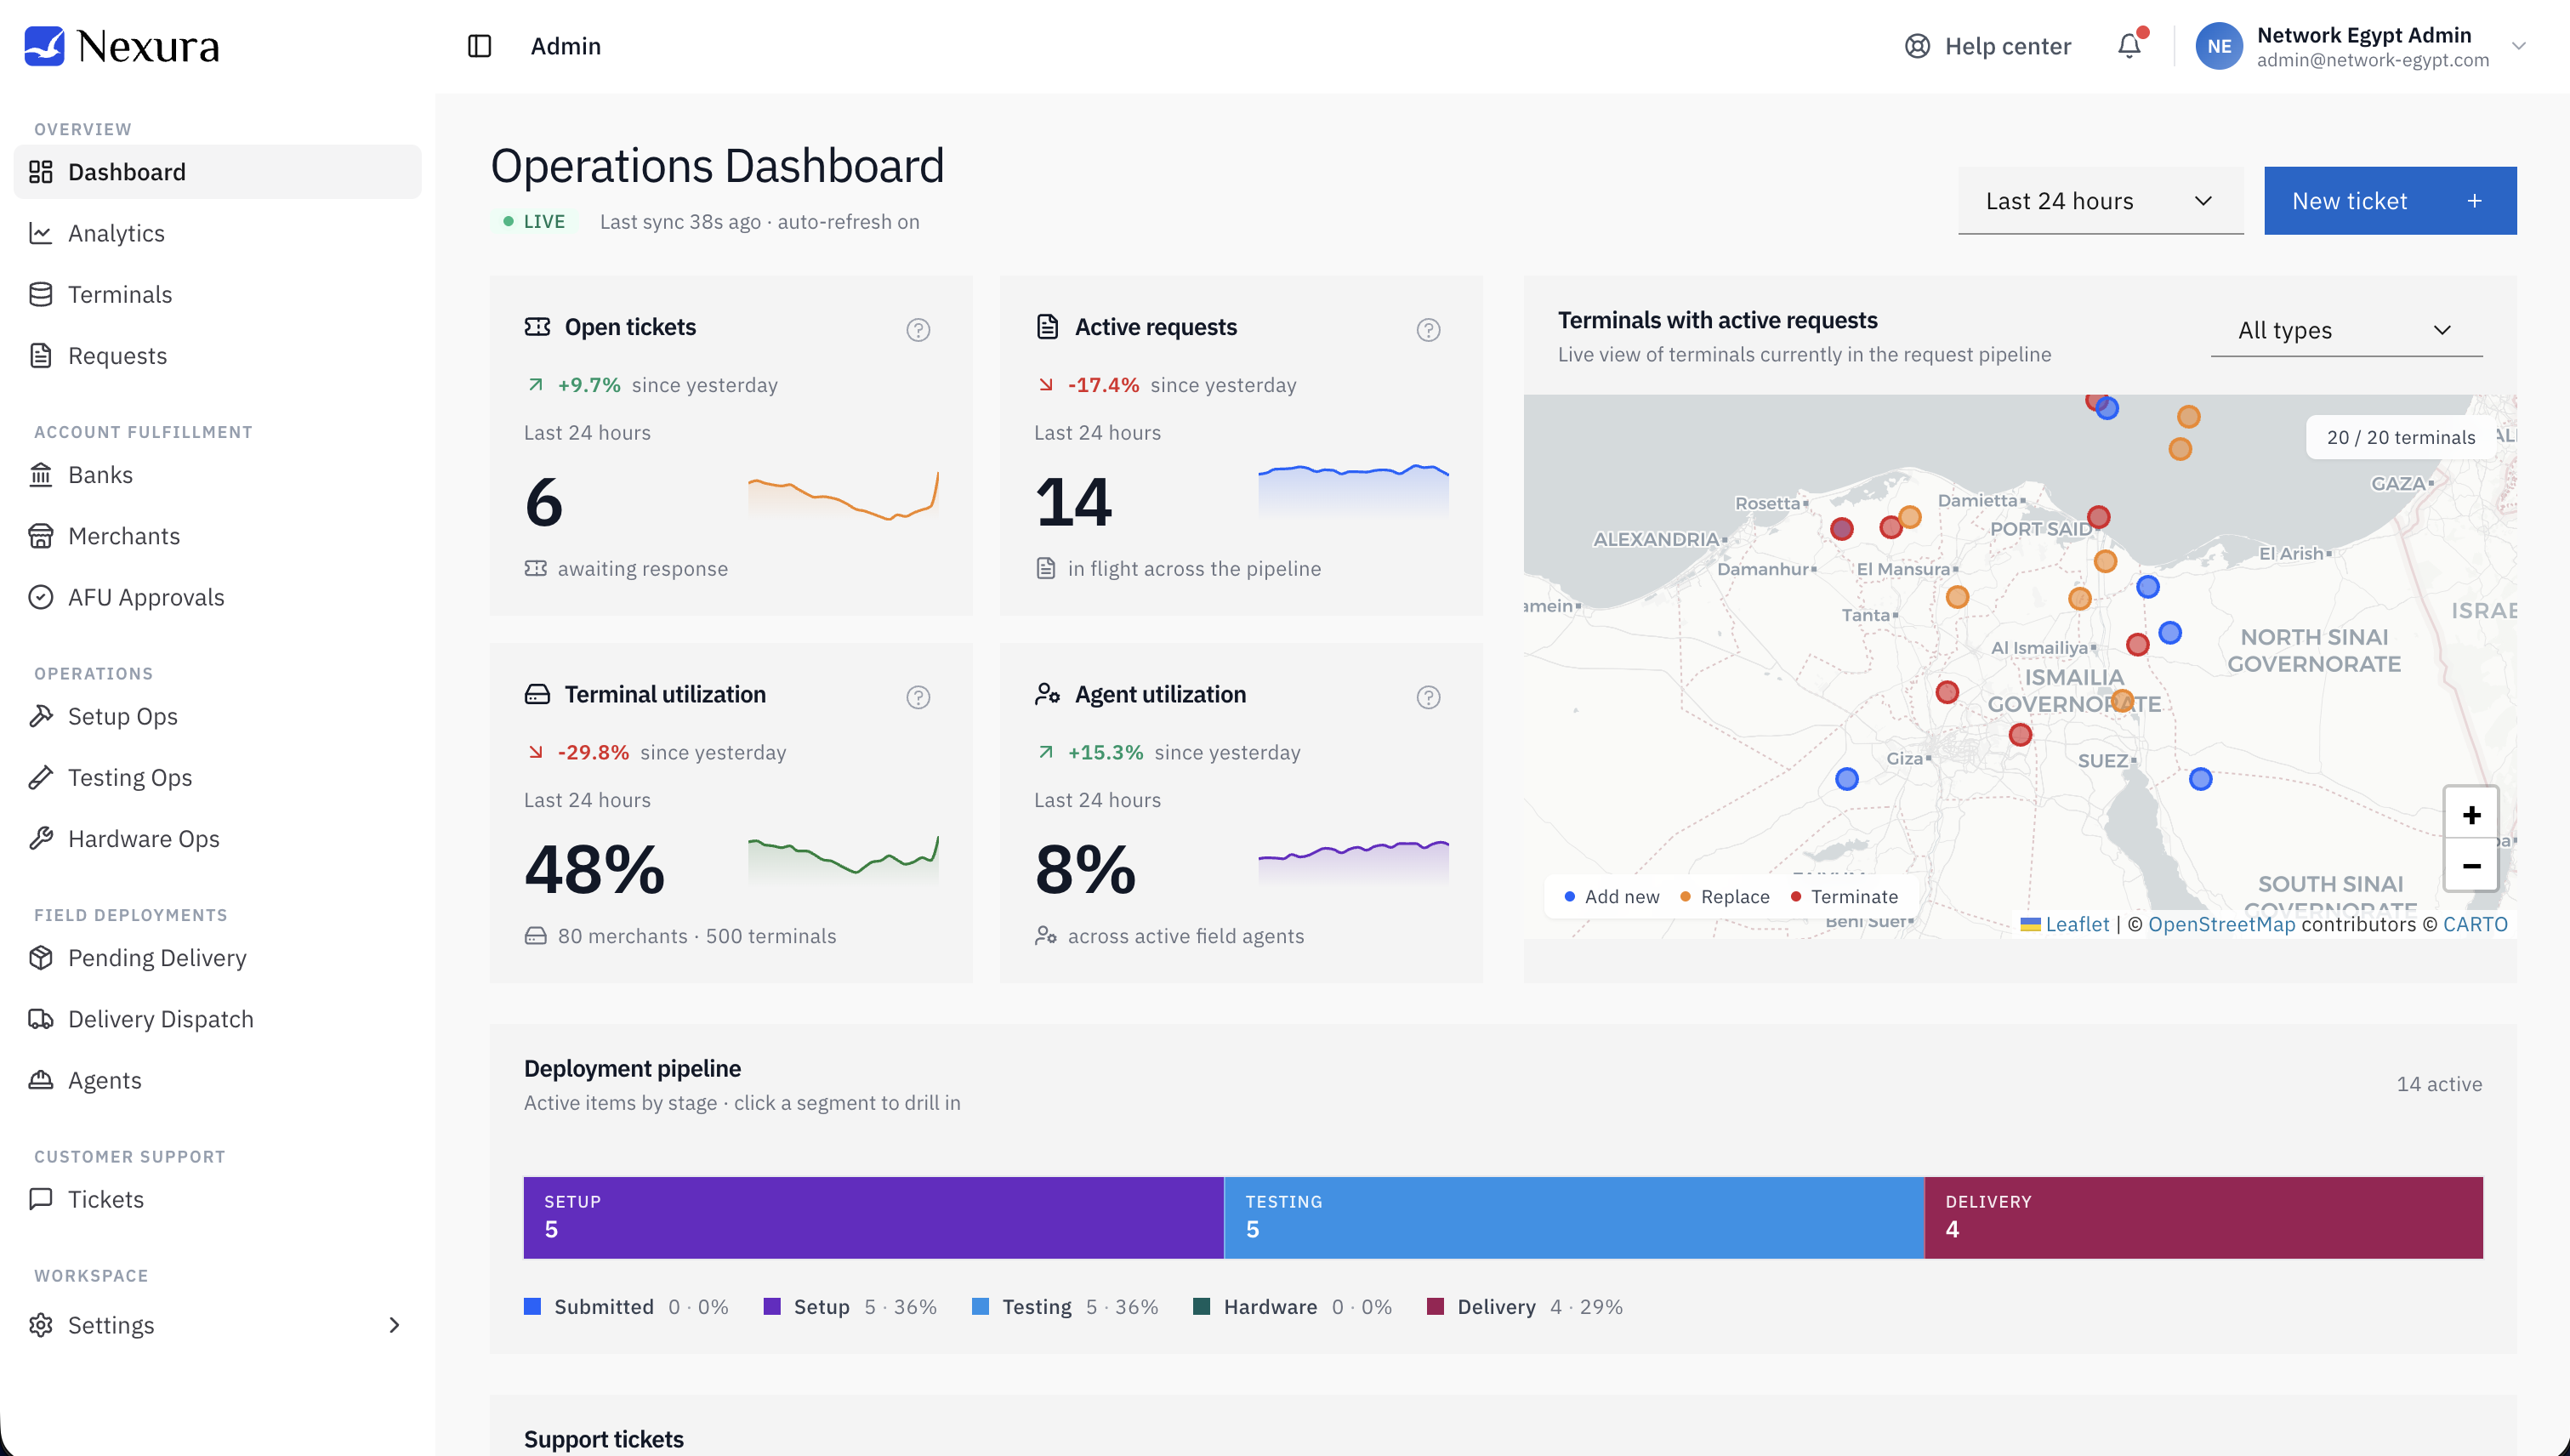Click the Settings gear icon
This screenshot has width=2570, height=1456.
click(41, 1325)
